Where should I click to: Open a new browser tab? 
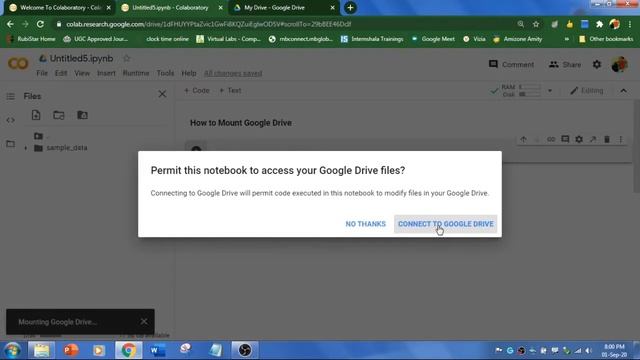point(350,8)
